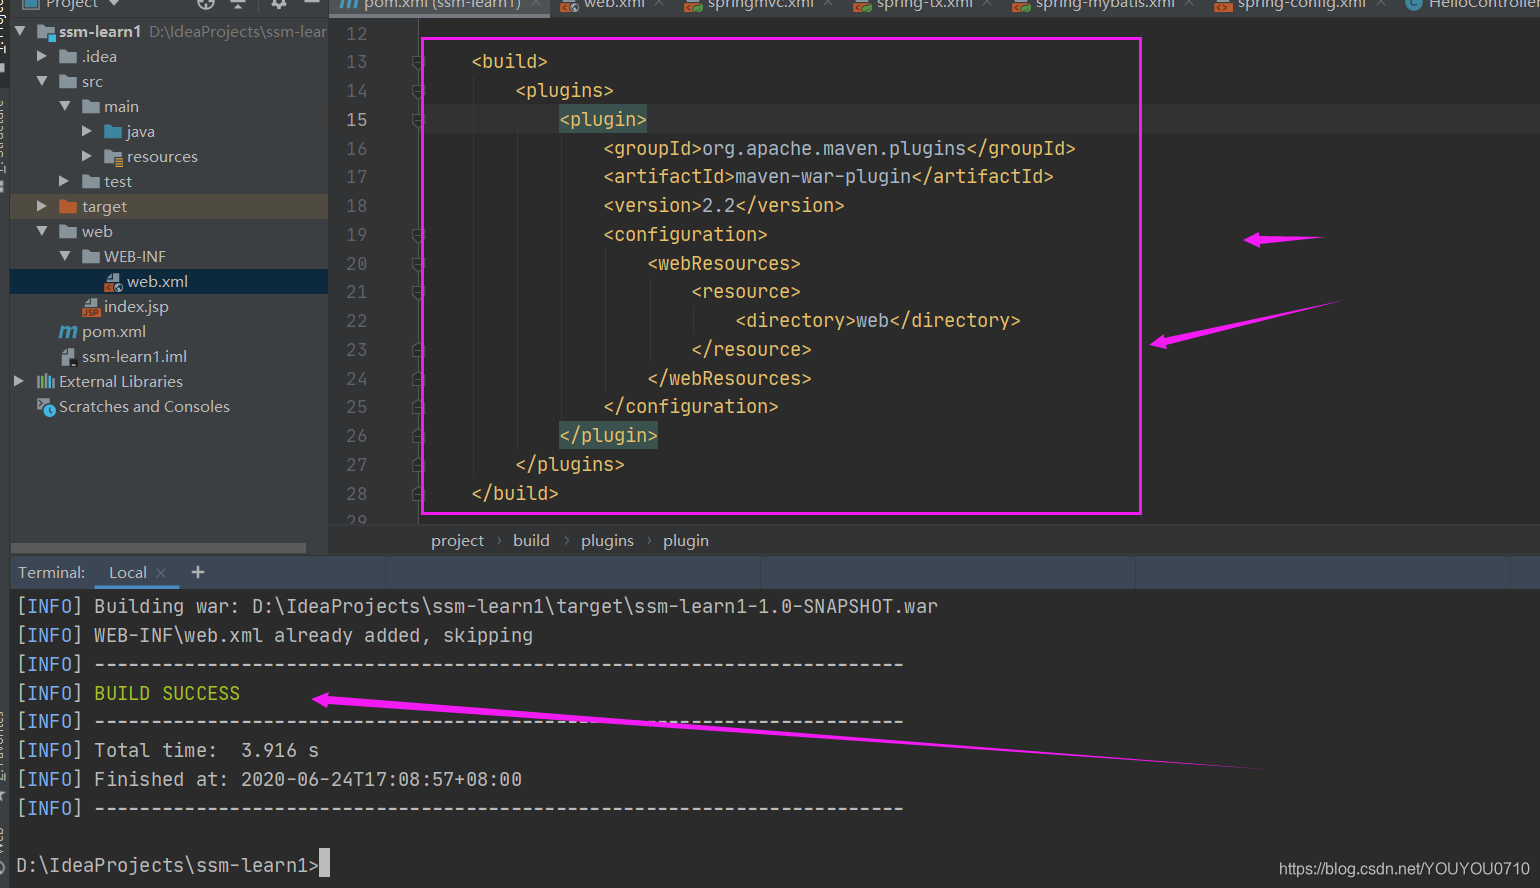Viewport: 1540px width, 888px height.
Task: Click the locate-in-tree target icon in Project toolbar
Action: (x=206, y=4)
